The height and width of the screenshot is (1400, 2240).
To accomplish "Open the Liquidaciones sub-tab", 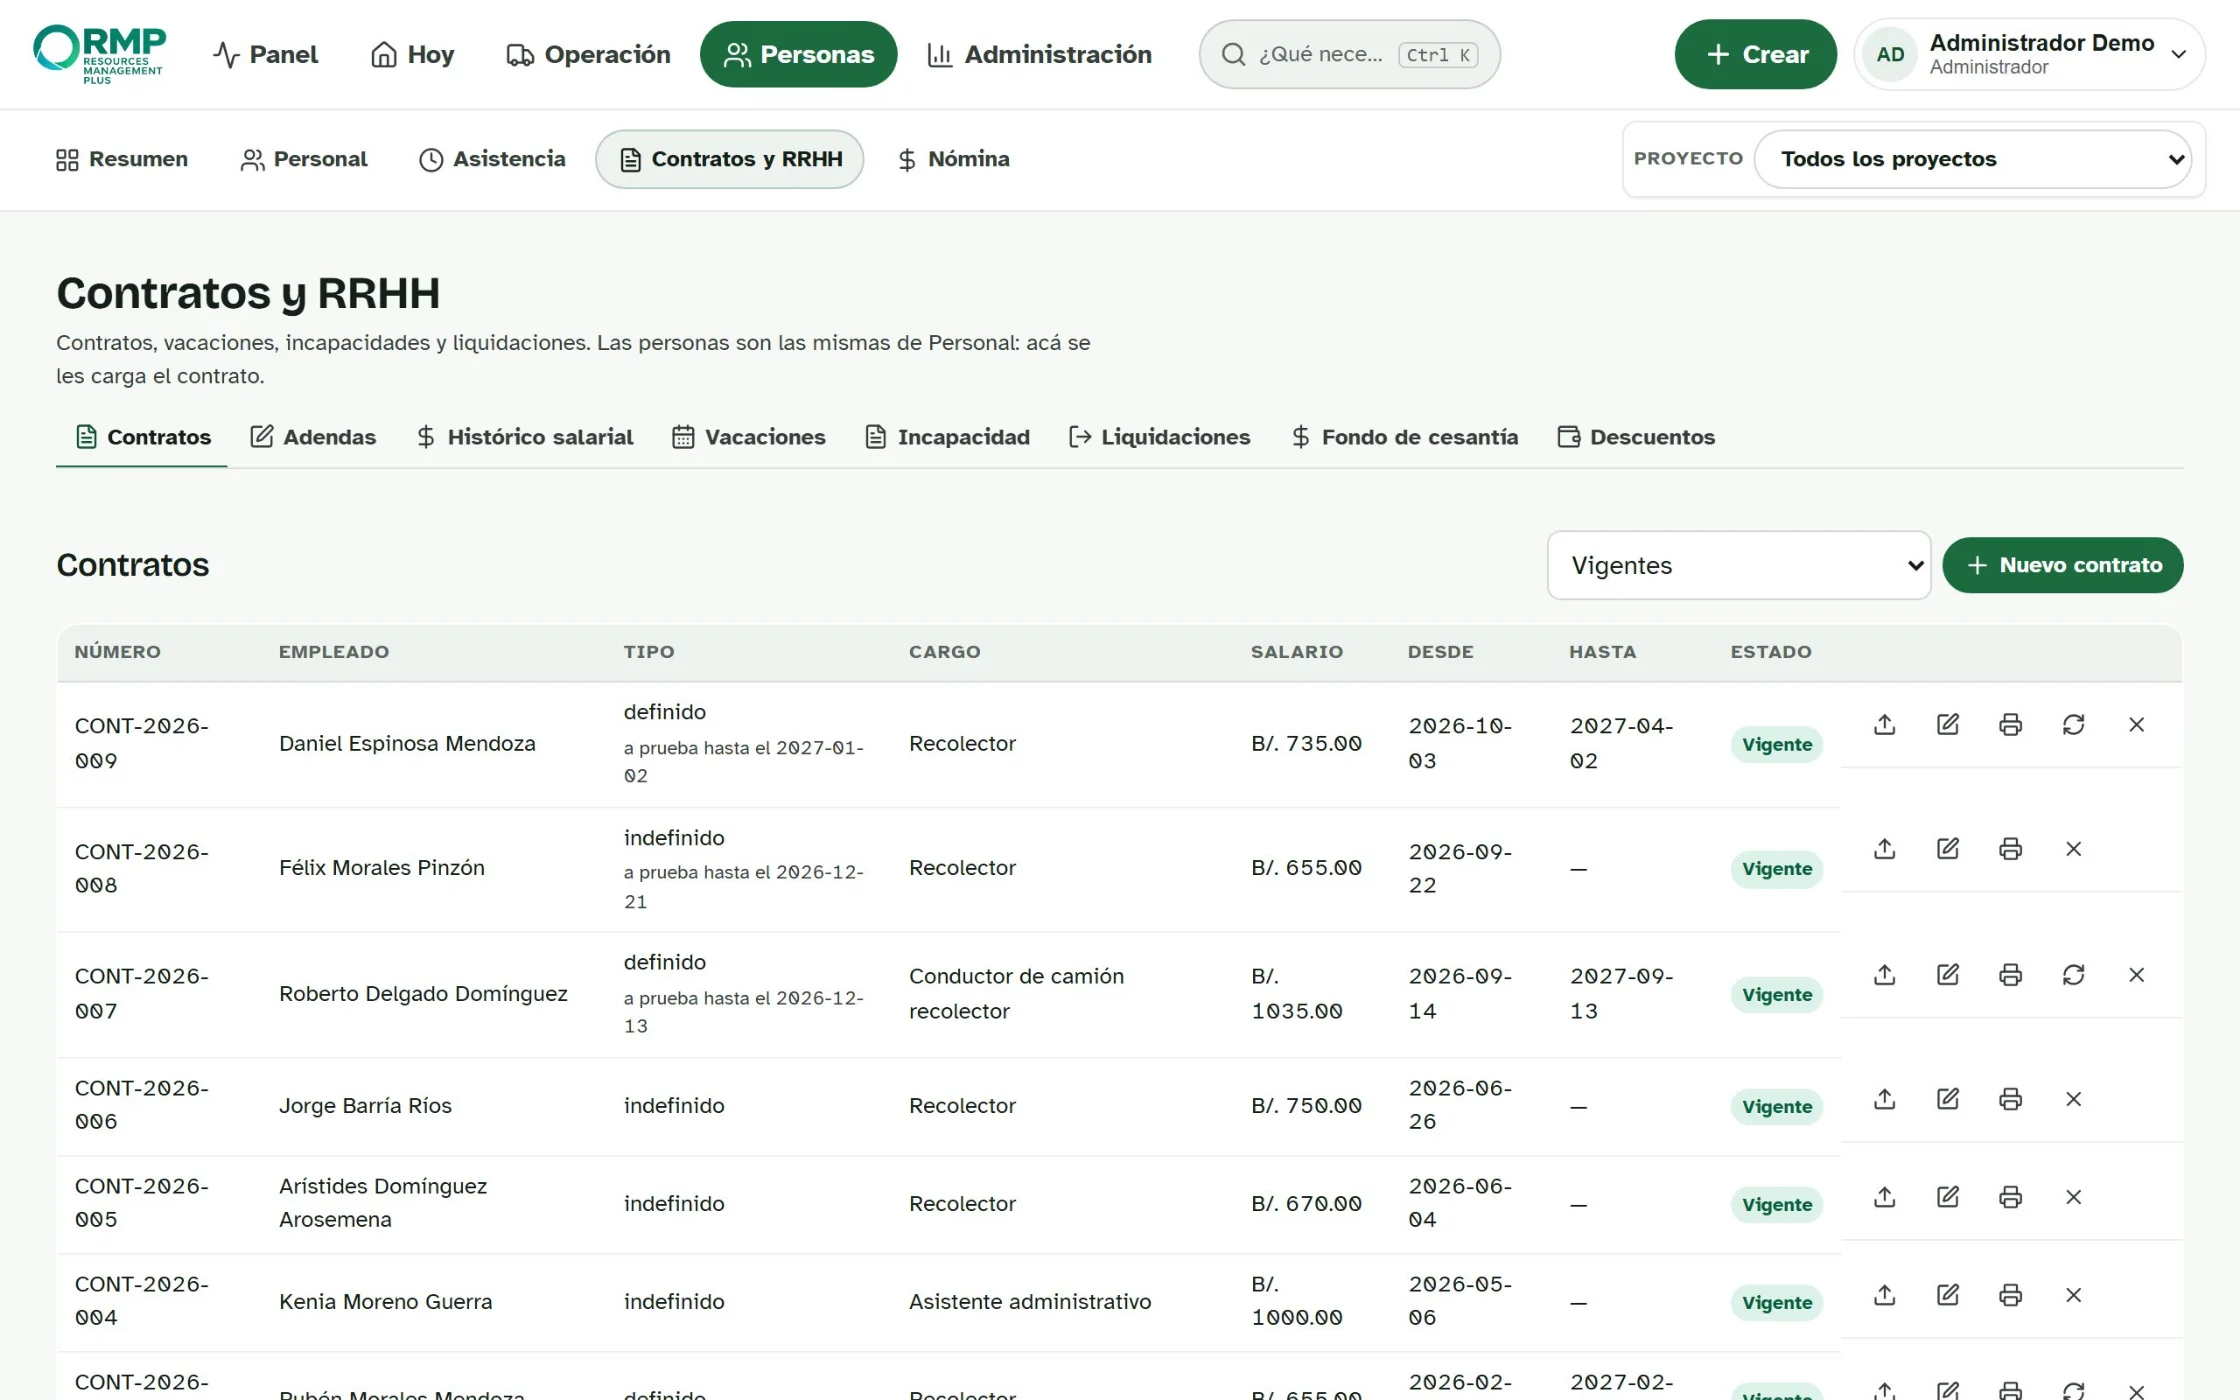I will point(1160,437).
